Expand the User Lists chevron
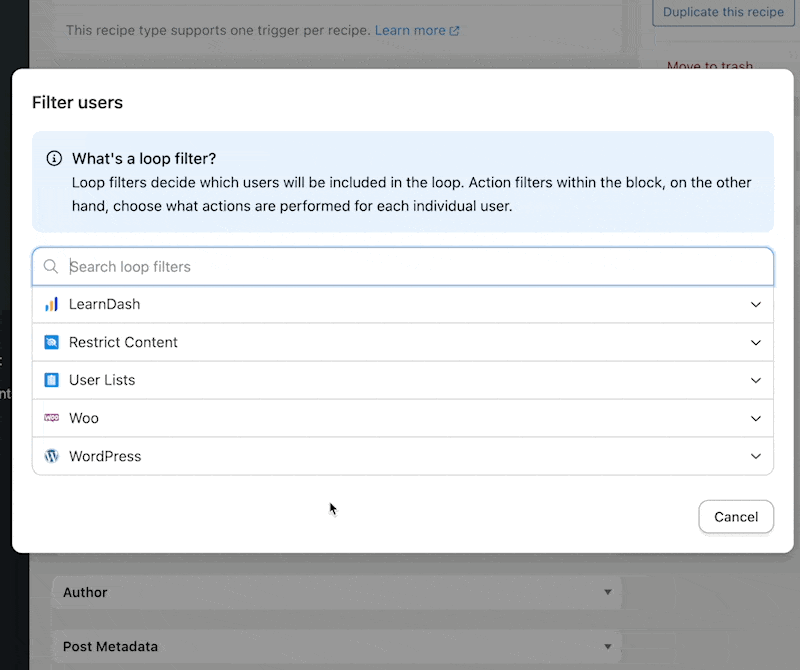This screenshot has width=800, height=670. click(x=755, y=380)
